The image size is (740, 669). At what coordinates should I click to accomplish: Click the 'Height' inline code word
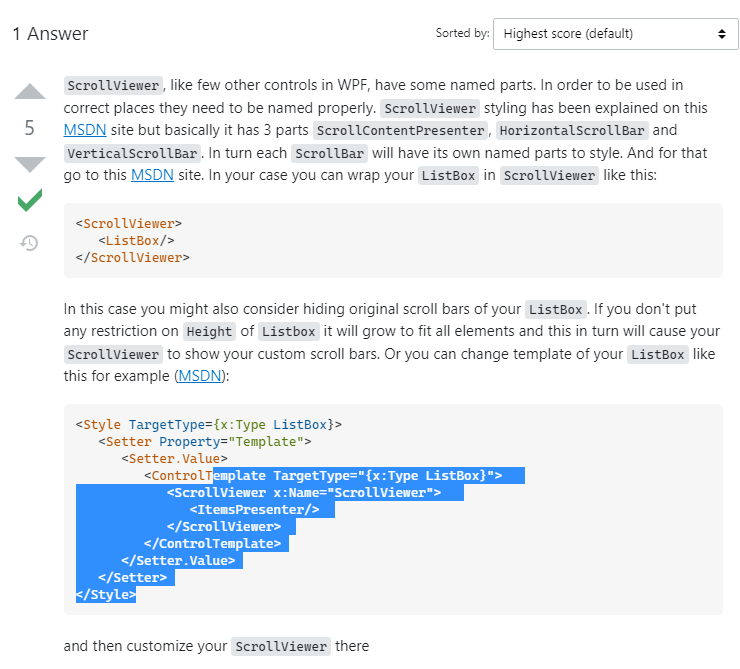[208, 331]
